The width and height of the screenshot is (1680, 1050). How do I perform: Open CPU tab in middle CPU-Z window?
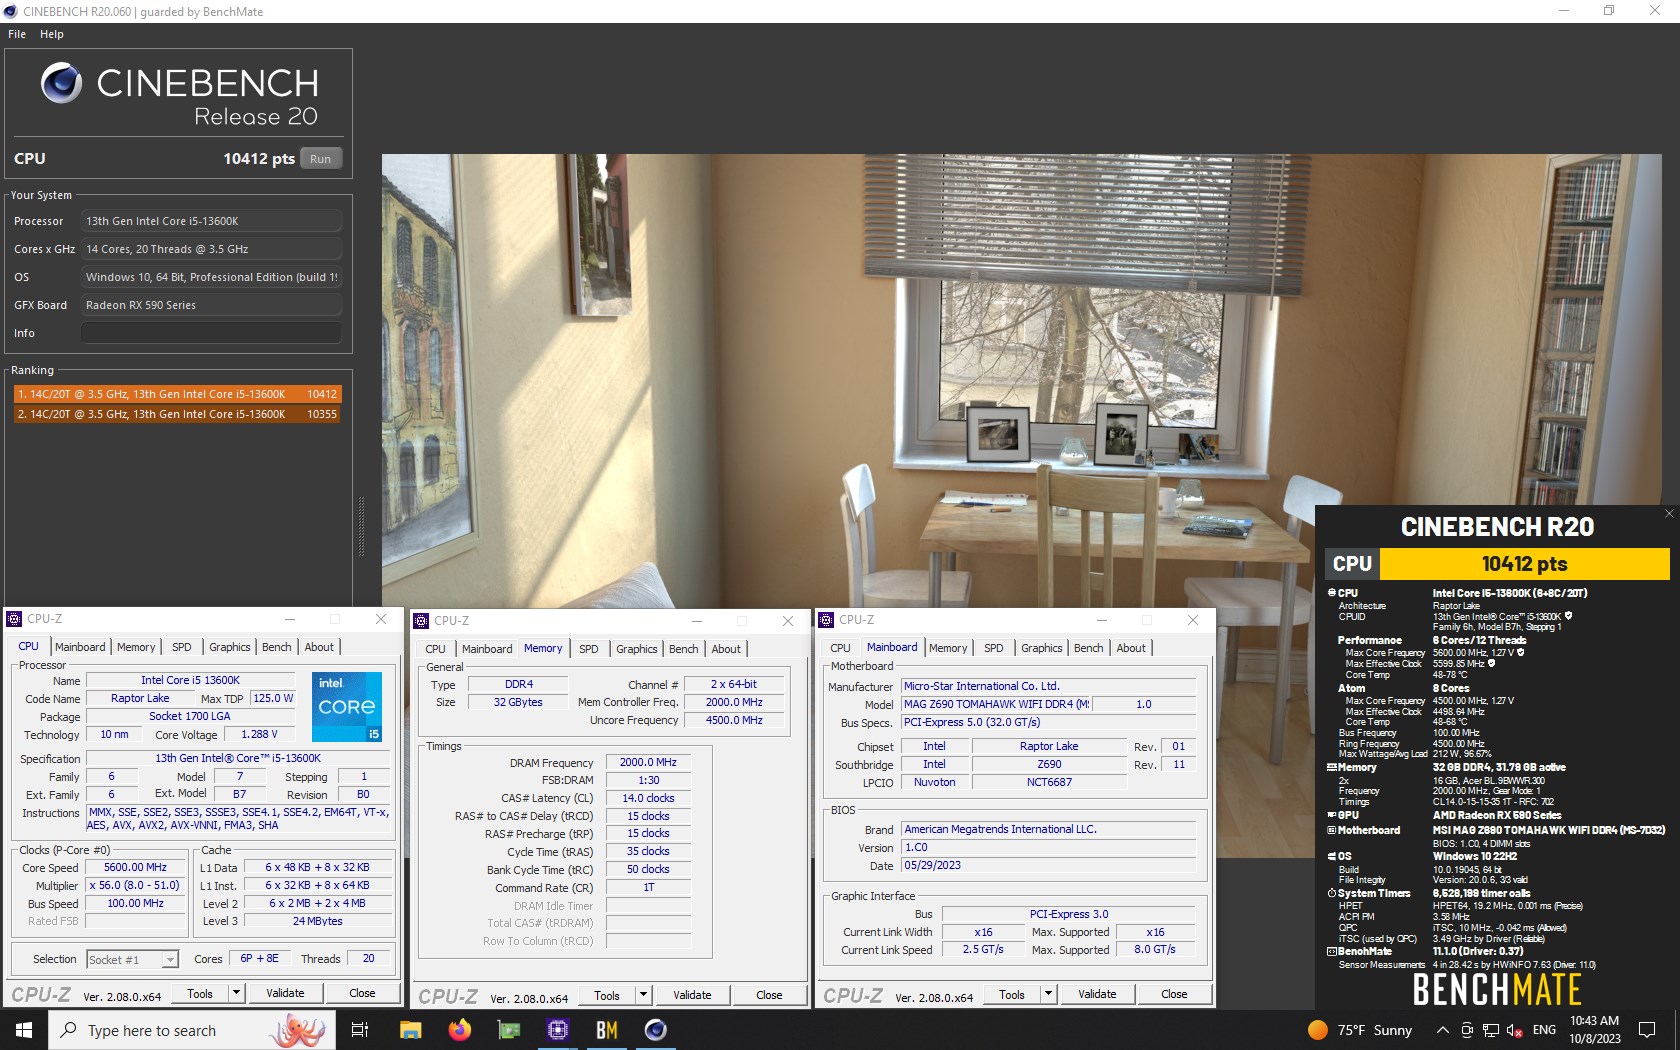tap(436, 649)
